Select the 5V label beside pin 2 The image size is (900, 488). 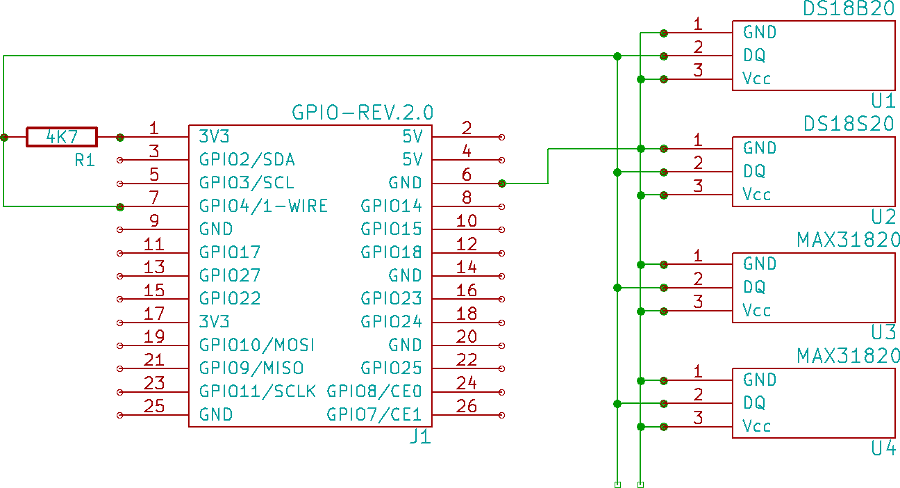click(412, 137)
